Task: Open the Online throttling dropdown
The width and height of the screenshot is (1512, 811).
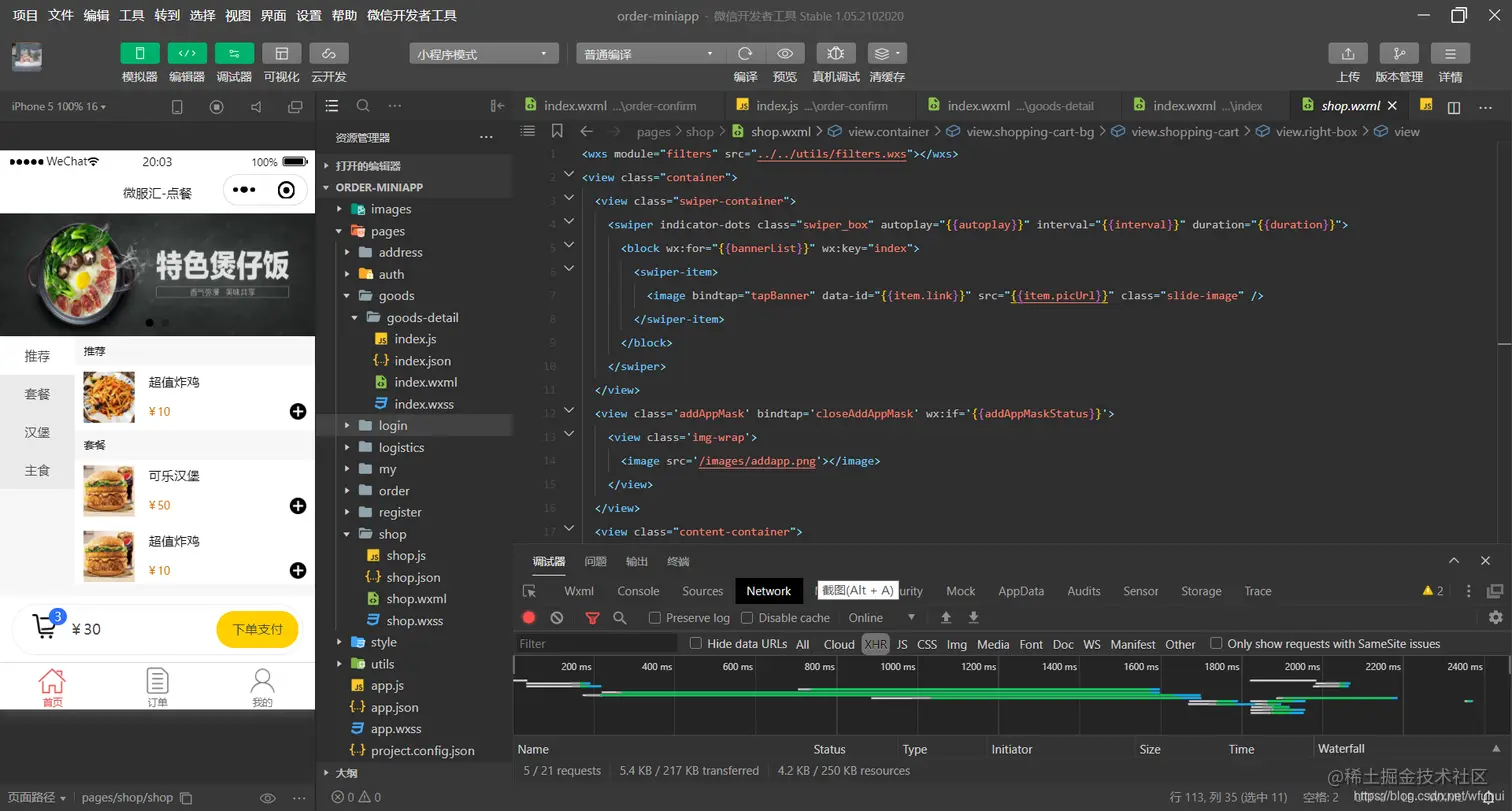Action: point(882,618)
